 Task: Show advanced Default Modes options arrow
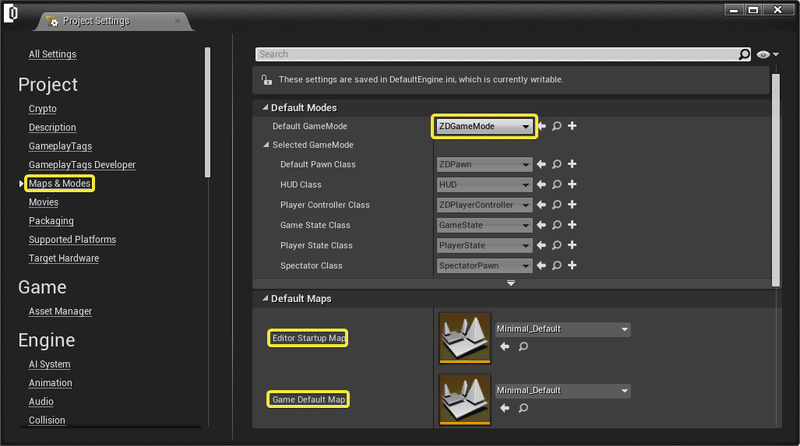point(511,283)
